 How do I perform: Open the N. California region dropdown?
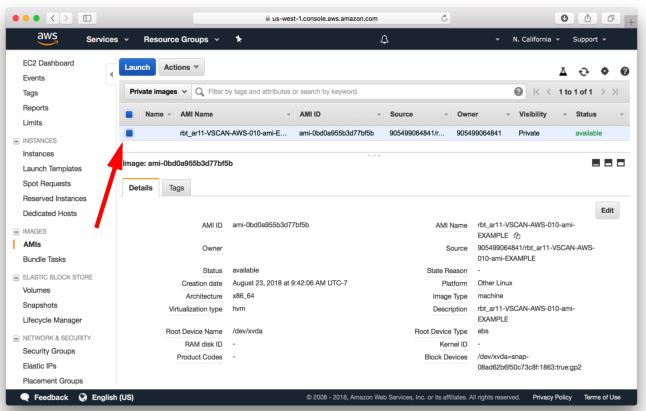[x=536, y=40]
